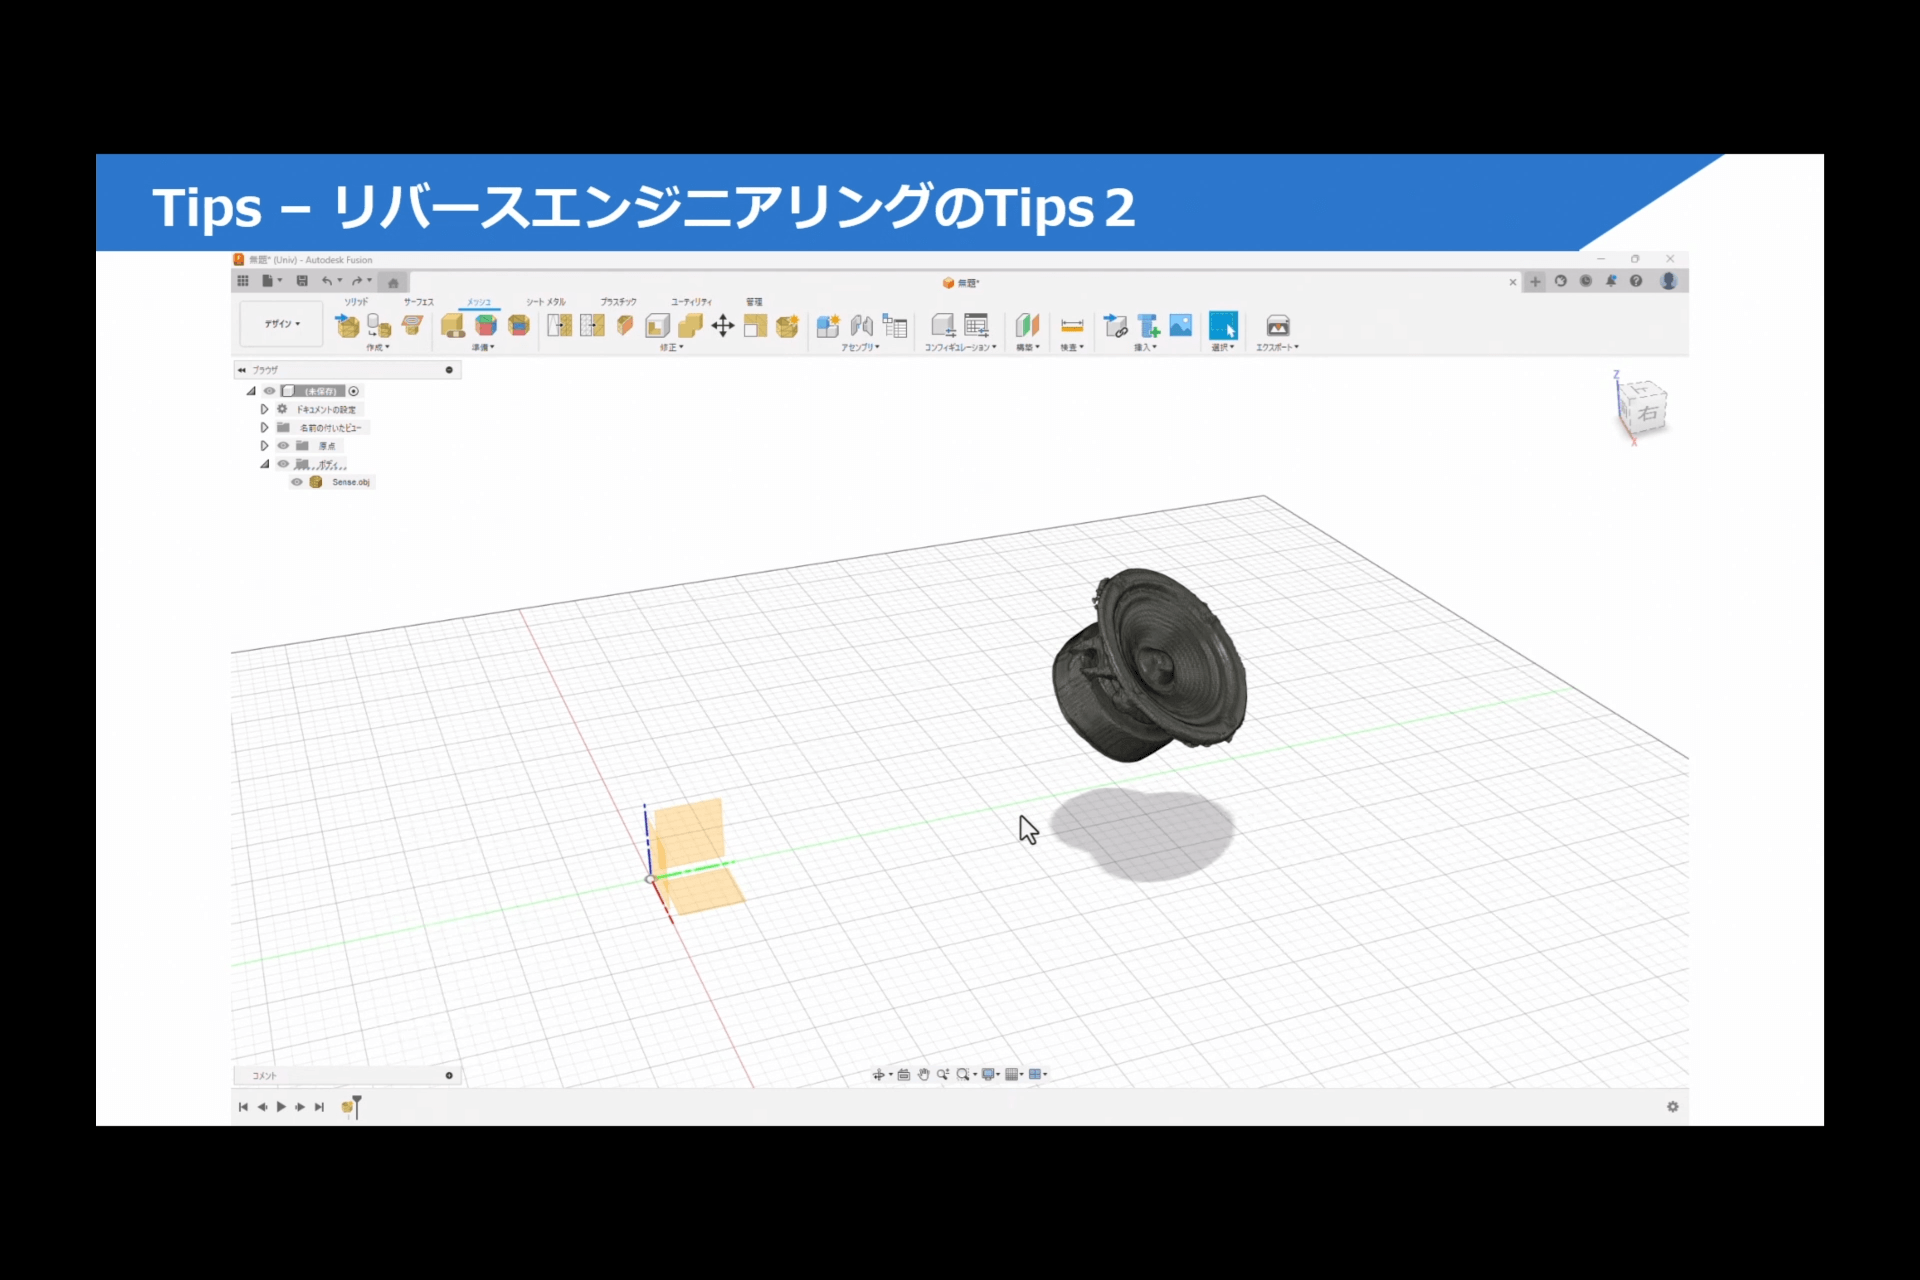The height and width of the screenshot is (1280, 1920).
Task: Select the mesh Repair tool
Action: 453,325
